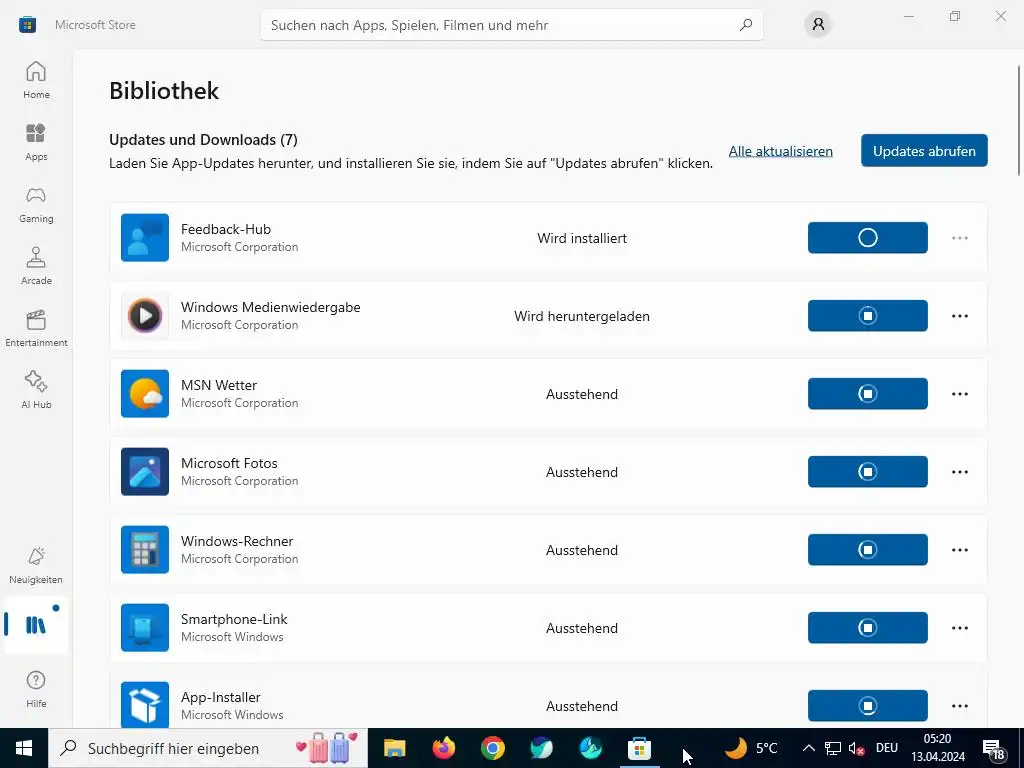Select the MSN Wetter title text
1024x768 pixels.
[219, 385]
